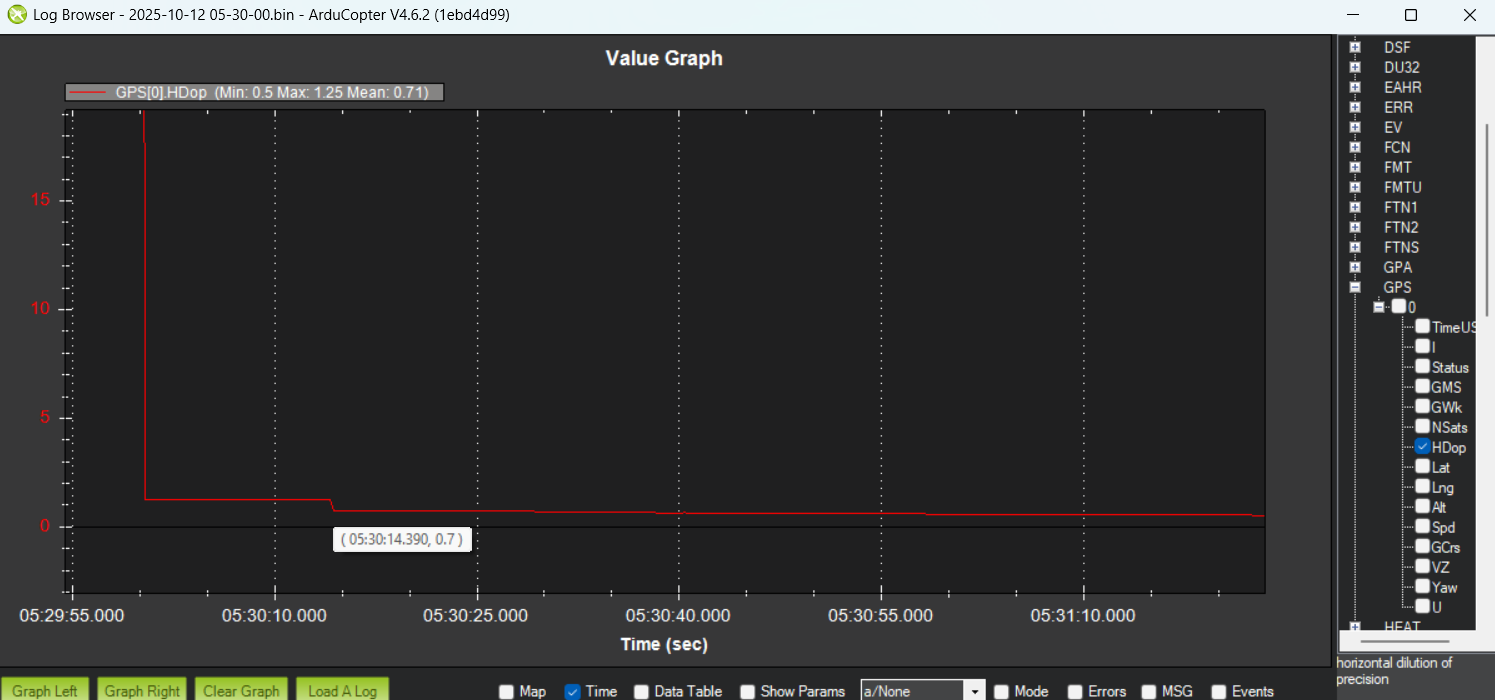1495x700 pixels.
Task: Tick the Map checkbox
Action: click(506, 691)
